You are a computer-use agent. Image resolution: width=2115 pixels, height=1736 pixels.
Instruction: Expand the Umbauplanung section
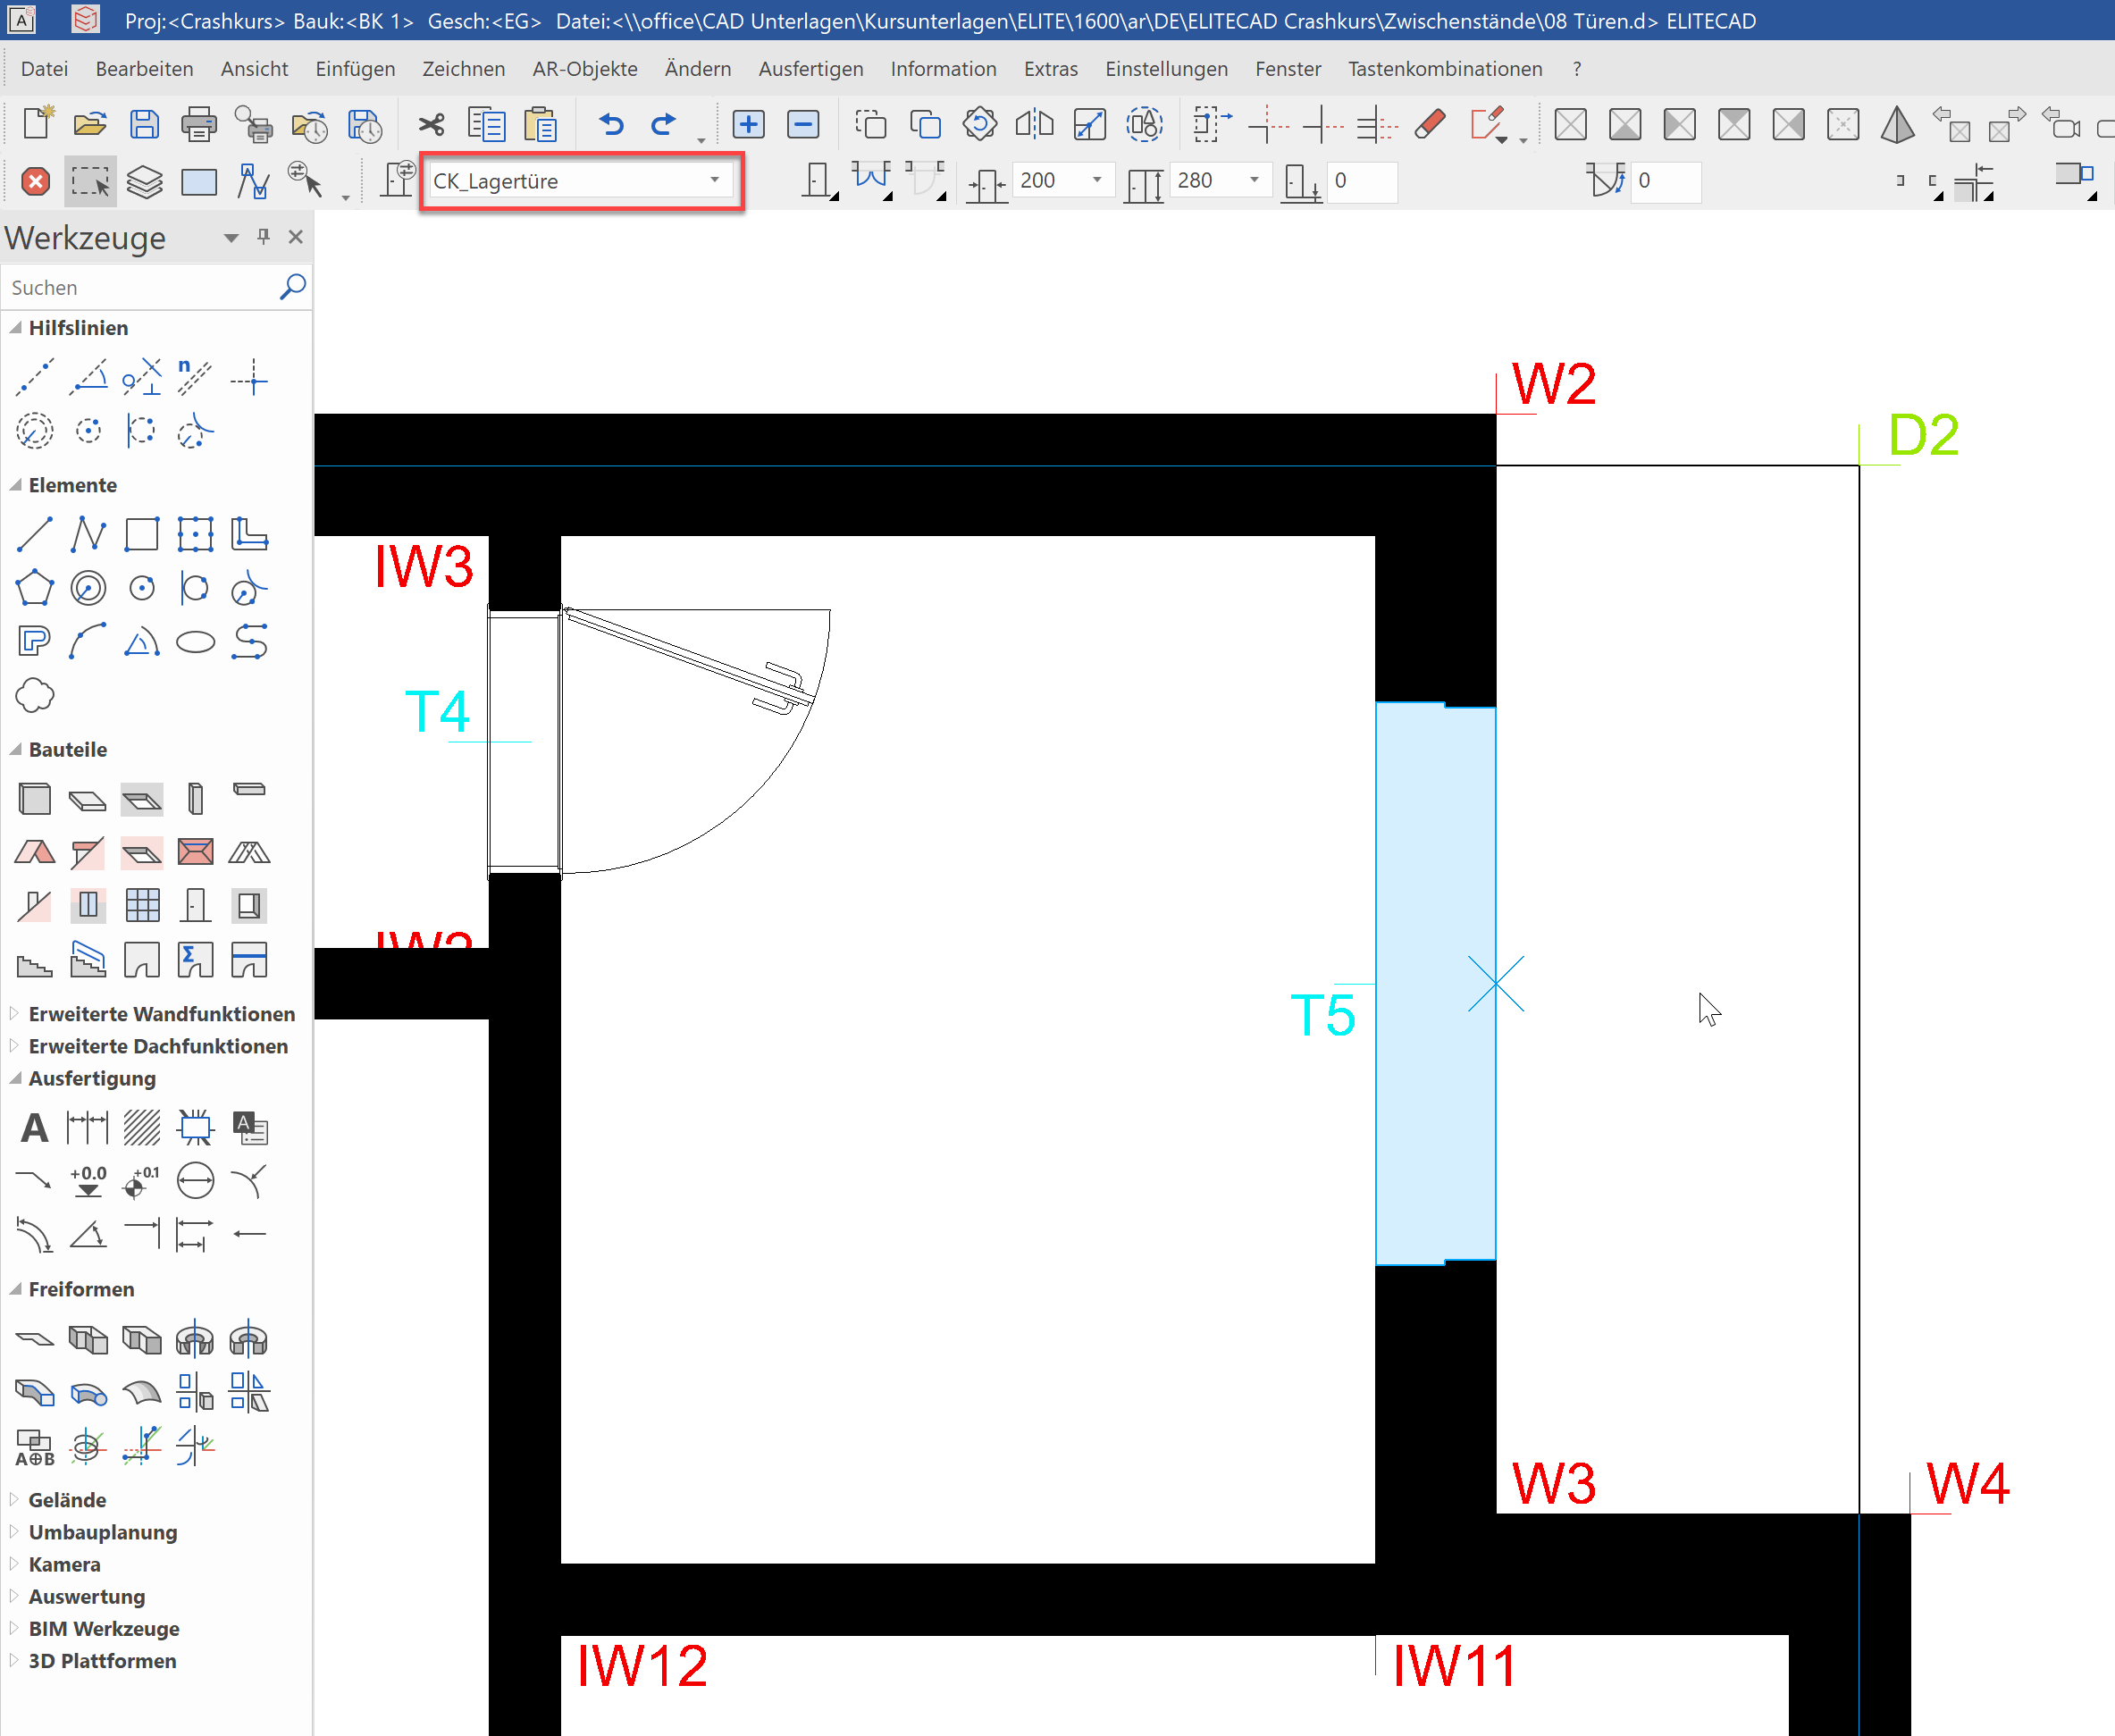pos(14,1531)
